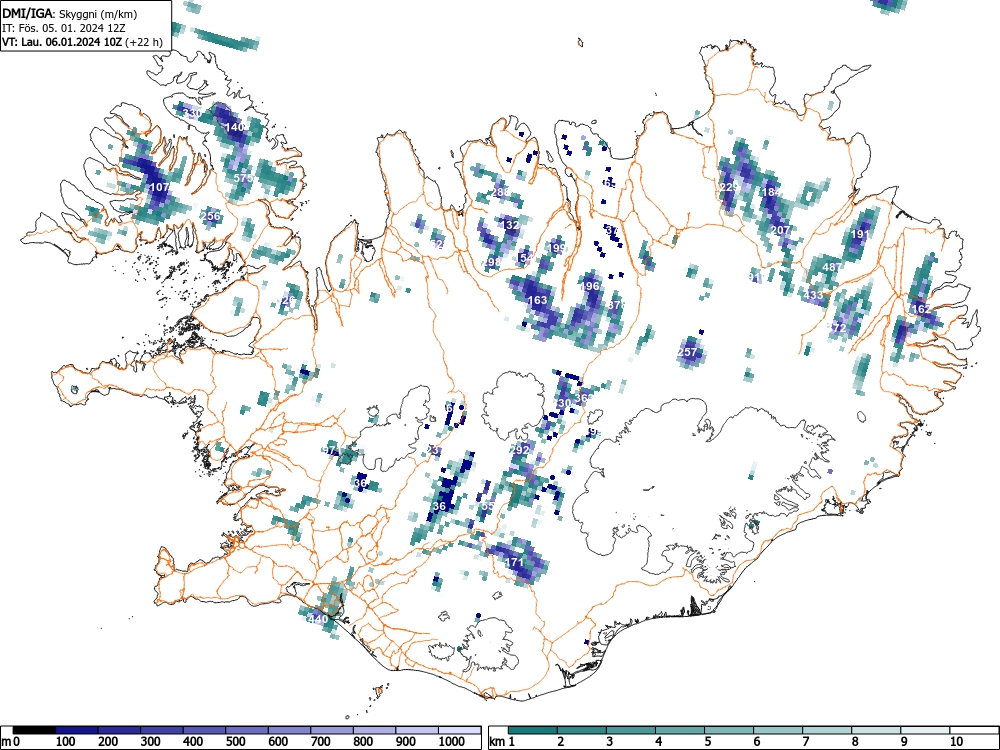
Task: Click the visibility value "163" on the map
Action: coord(538,300)
